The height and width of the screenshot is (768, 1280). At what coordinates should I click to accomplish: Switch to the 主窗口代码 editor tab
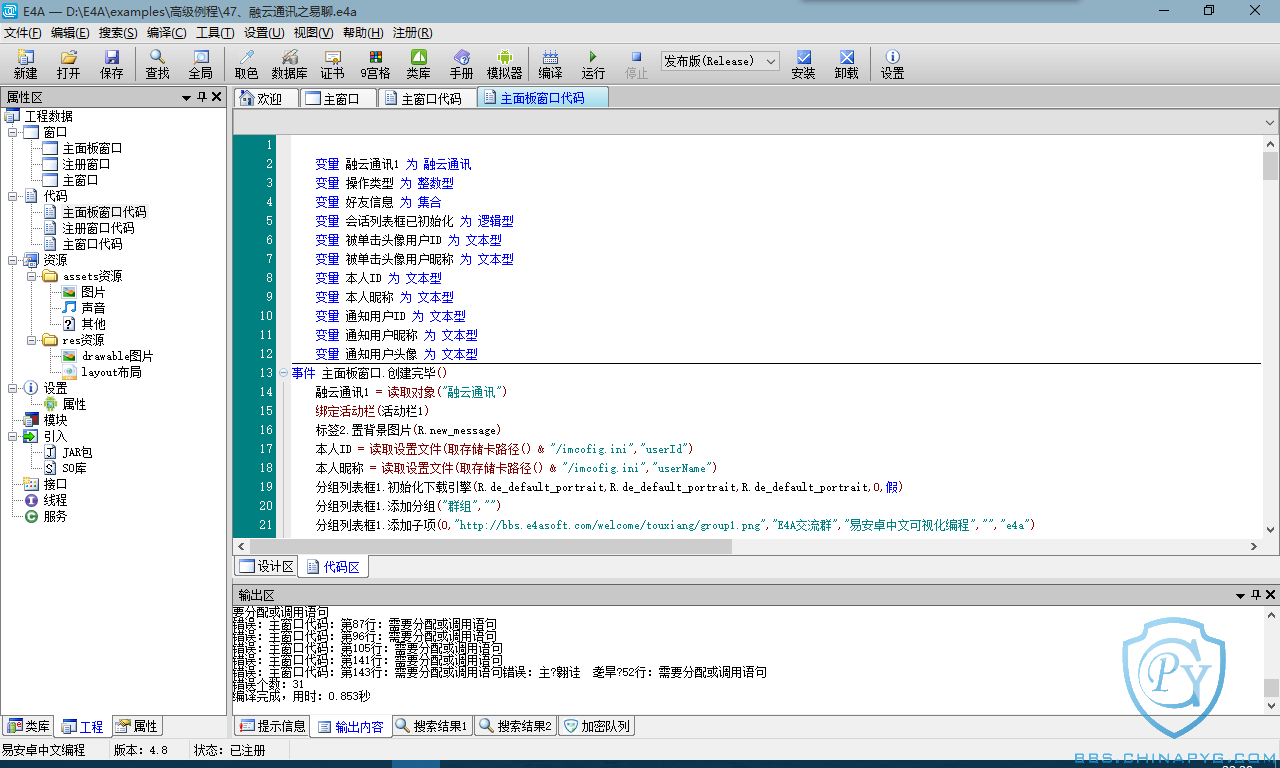429,98
